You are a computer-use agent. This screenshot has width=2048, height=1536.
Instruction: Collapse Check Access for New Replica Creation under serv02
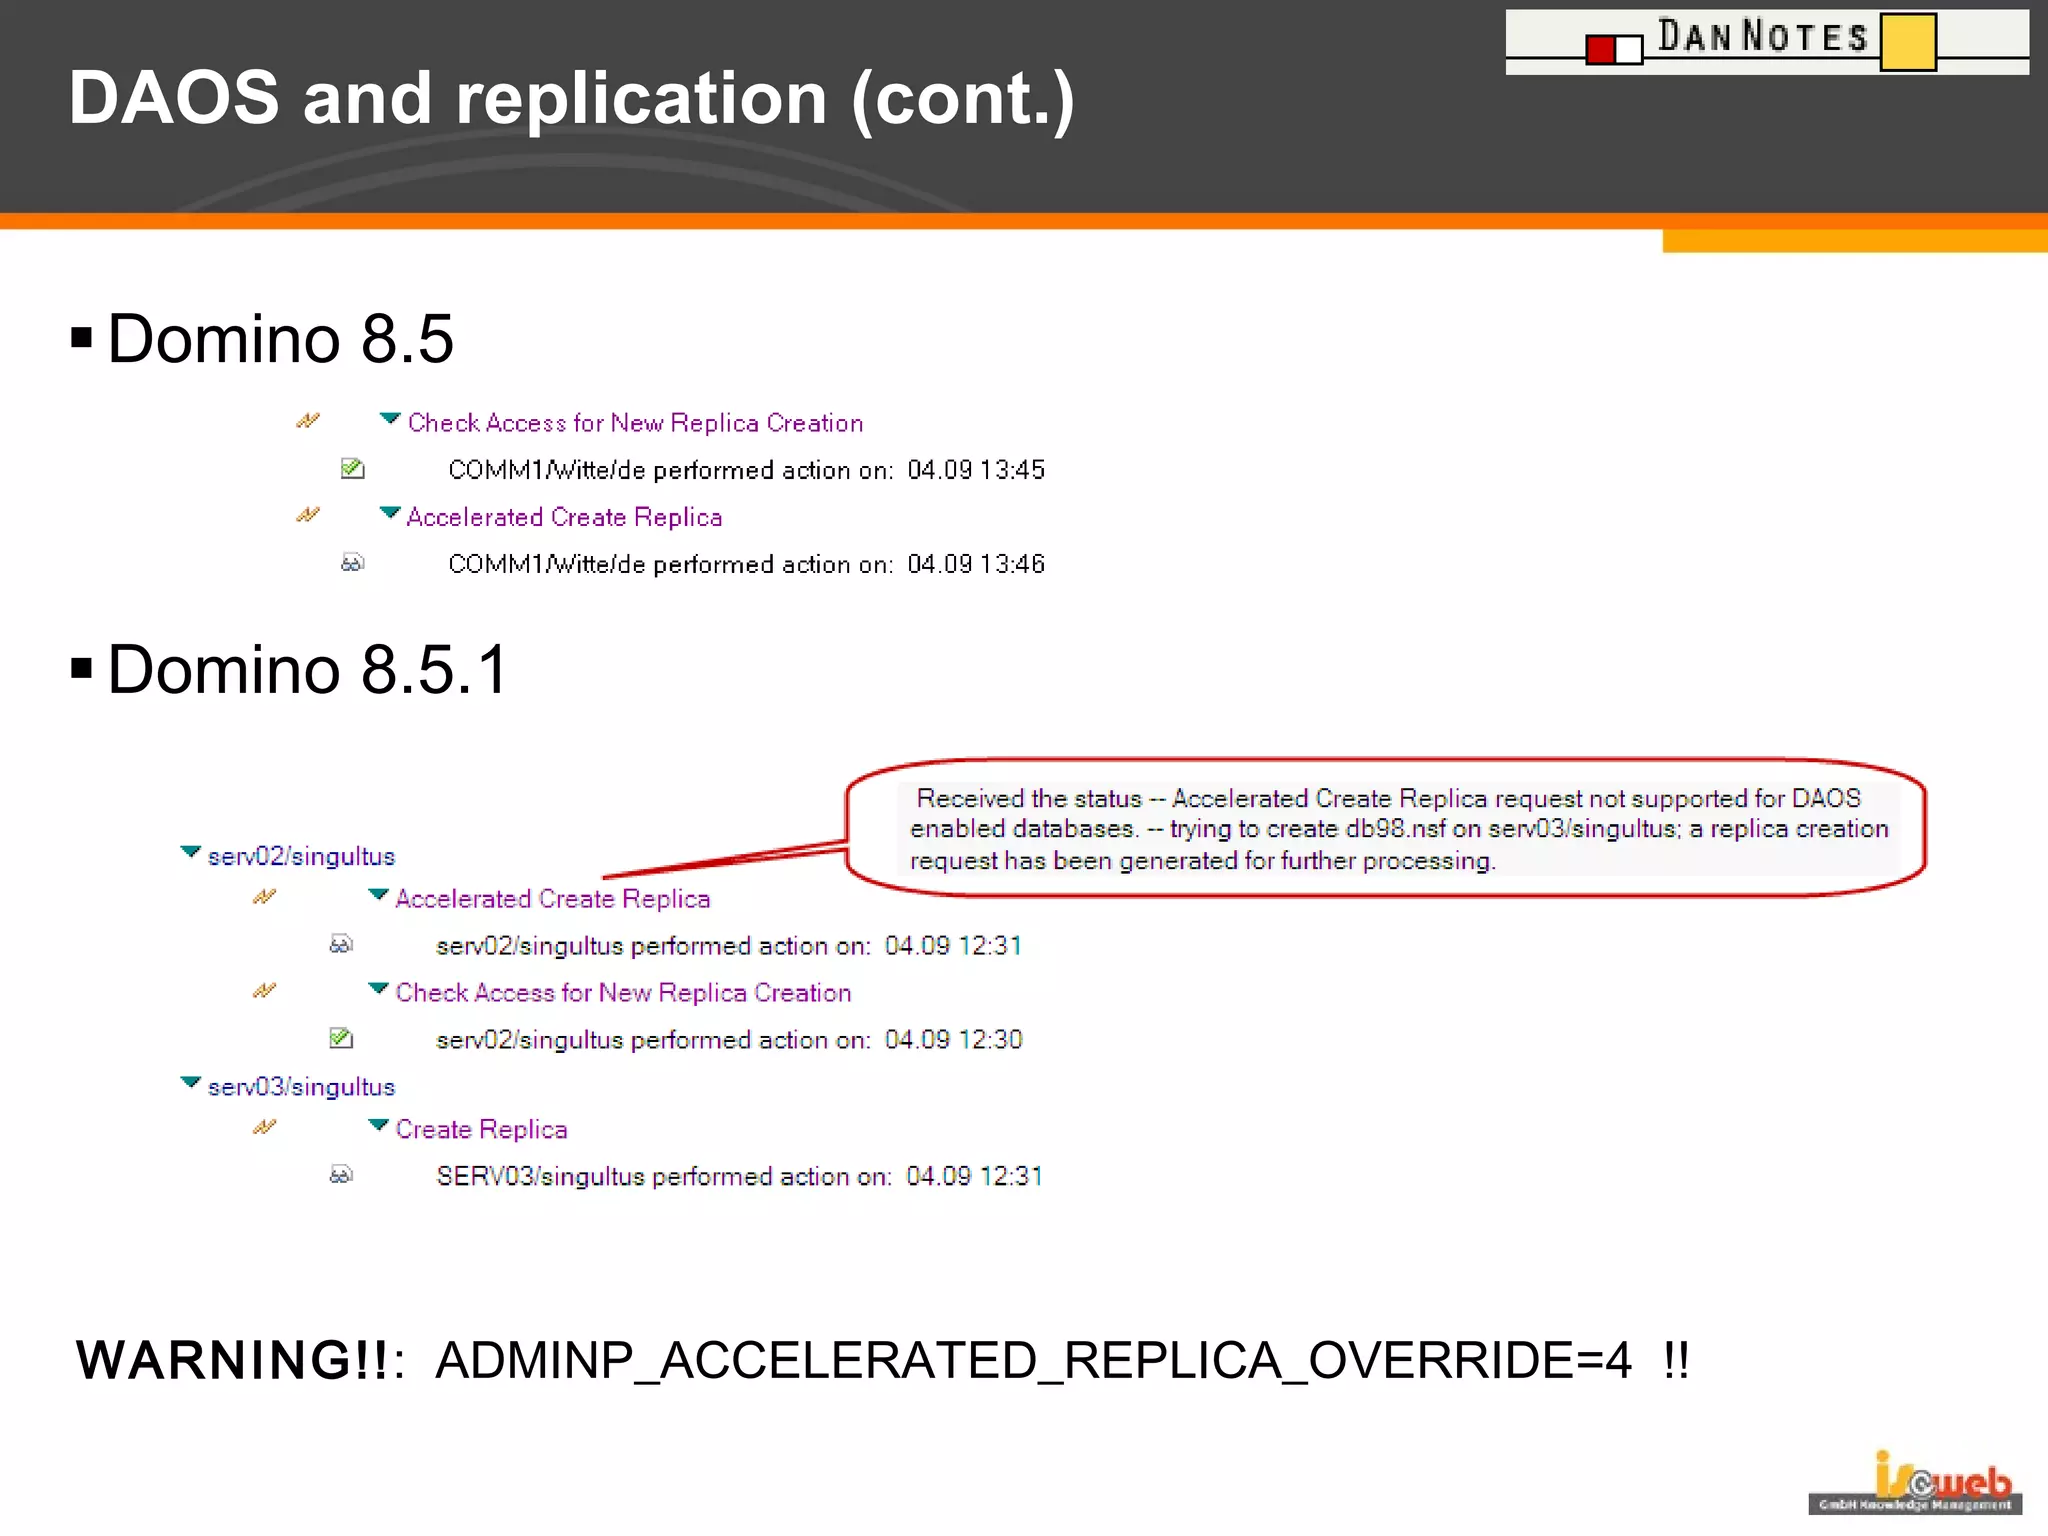(x=378, y=989)
